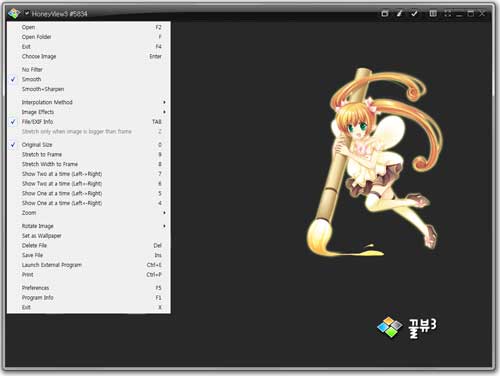Toggle fullscreen using the four-corner icon
Viewport: 500px width, 376px height.
pos(447,13)
